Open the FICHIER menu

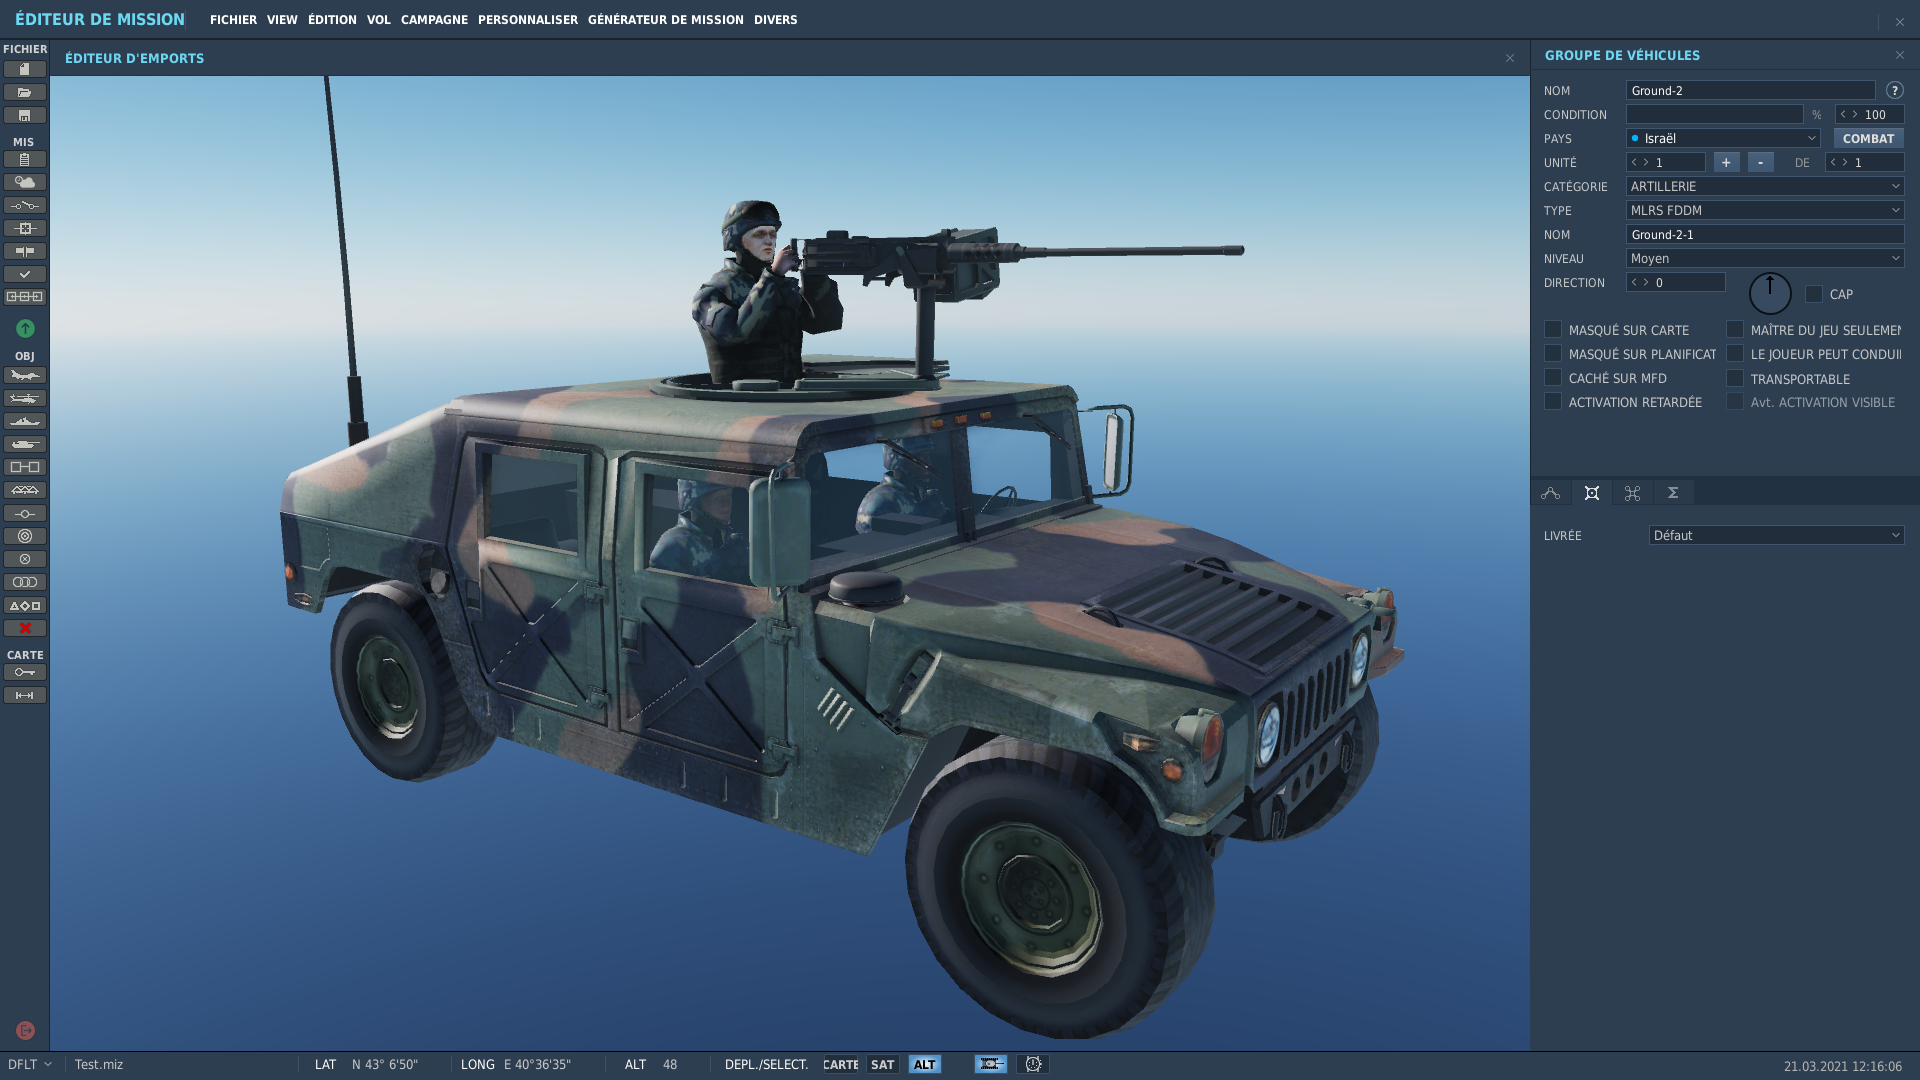point(233,20)
